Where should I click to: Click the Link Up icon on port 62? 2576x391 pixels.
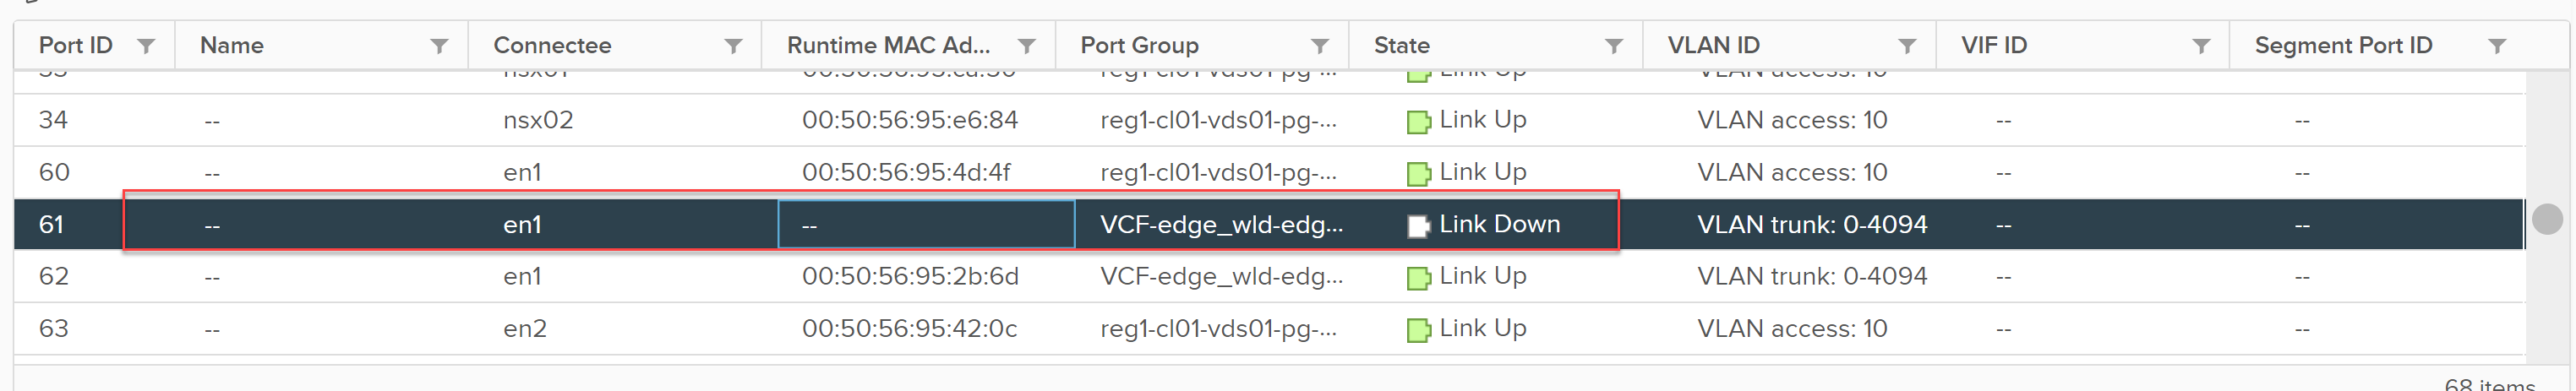click(1418, 278)
